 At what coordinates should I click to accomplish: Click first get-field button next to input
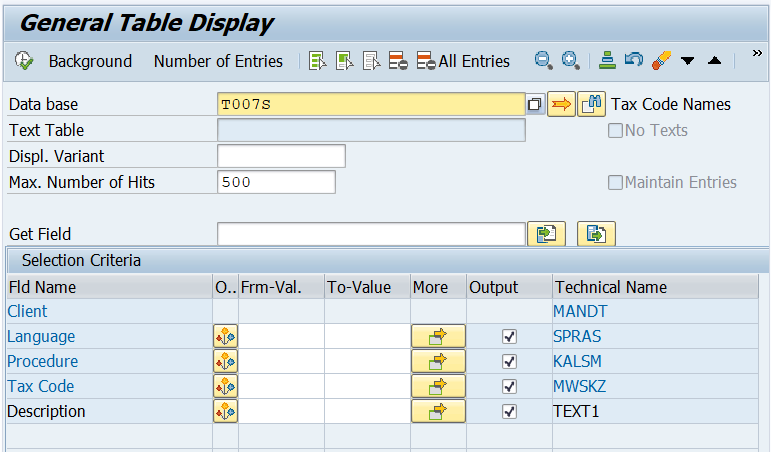click(x=546, y=234)
